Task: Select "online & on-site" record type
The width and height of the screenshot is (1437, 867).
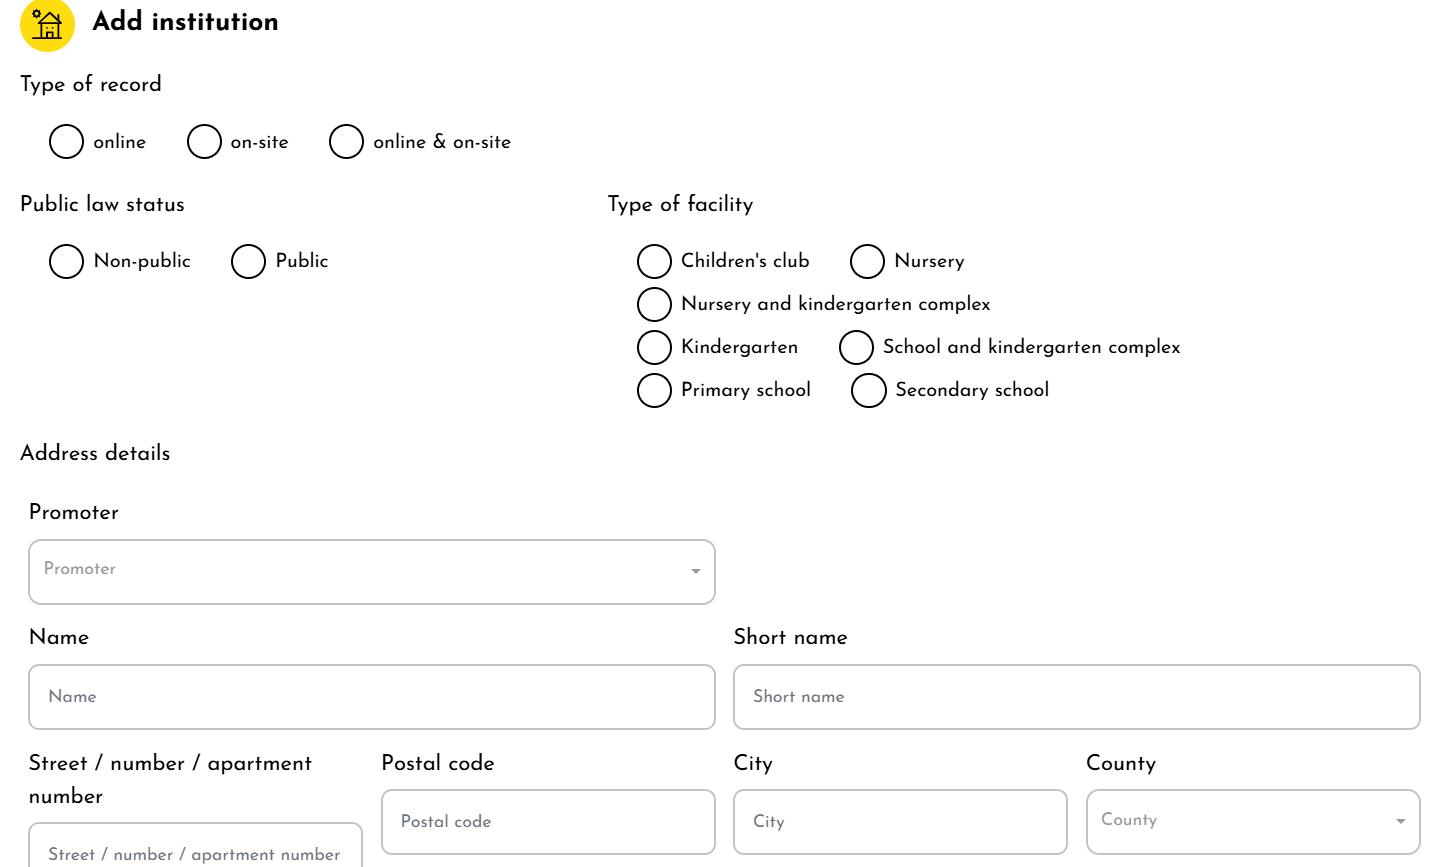Action: click(x=346, y=142)
